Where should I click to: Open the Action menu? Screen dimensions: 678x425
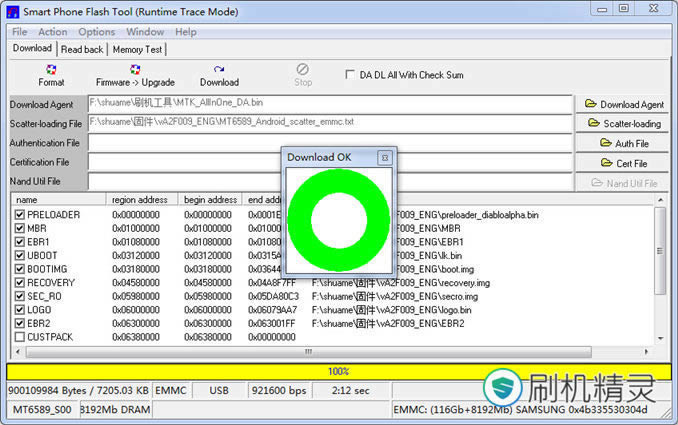coord(52,32)
